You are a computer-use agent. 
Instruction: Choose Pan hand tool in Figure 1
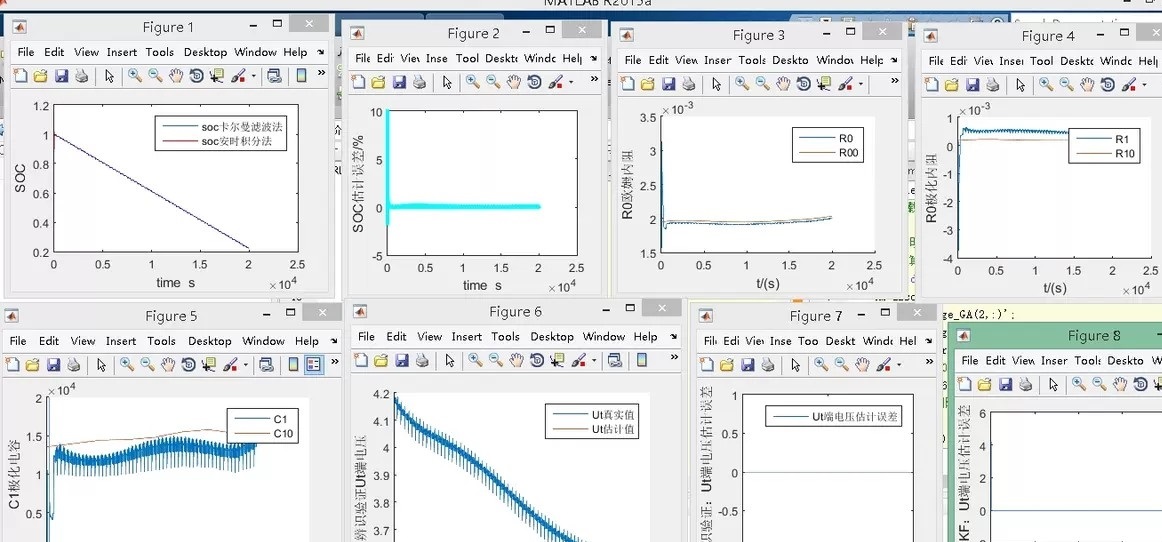point(176,76)
